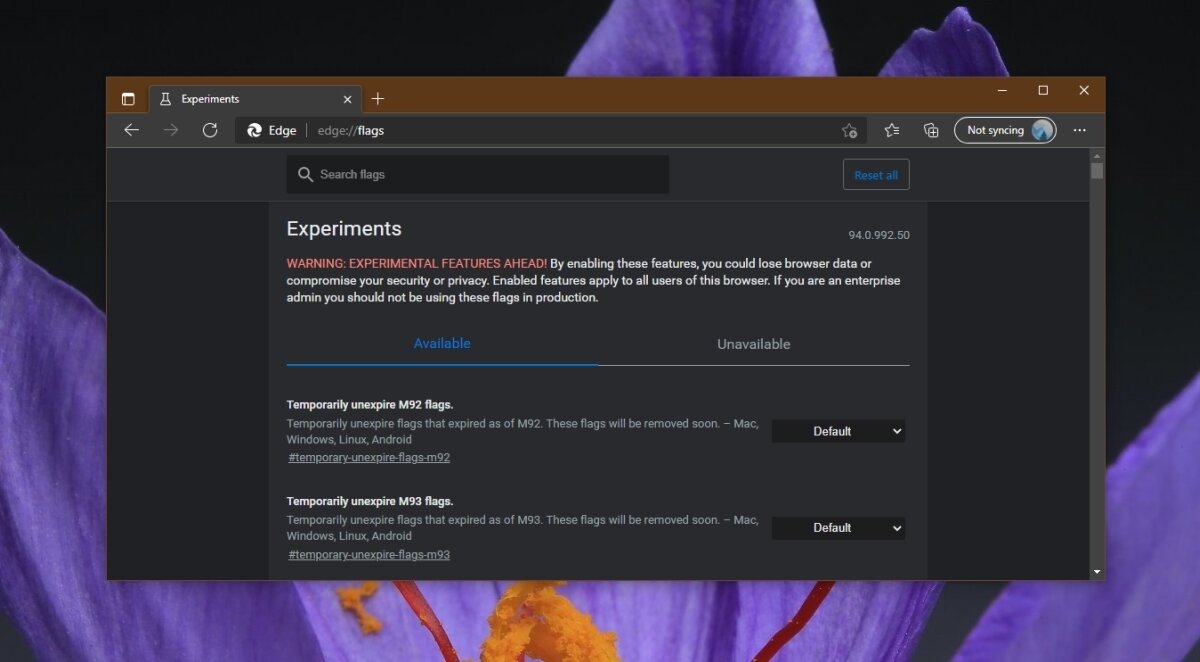The width and height of the screenshot is (1200, 662).
Task: Open the Default dropdown for M92 flags
Action: 838,431
